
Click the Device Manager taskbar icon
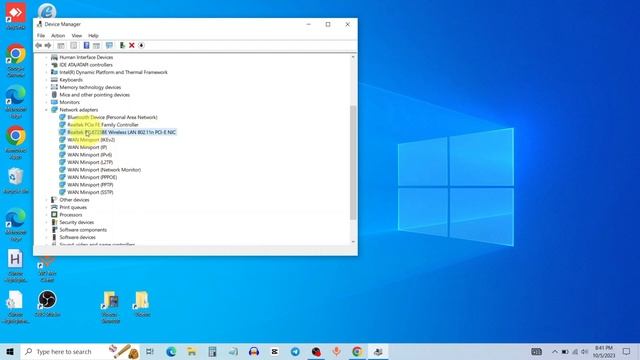[378, 351]
